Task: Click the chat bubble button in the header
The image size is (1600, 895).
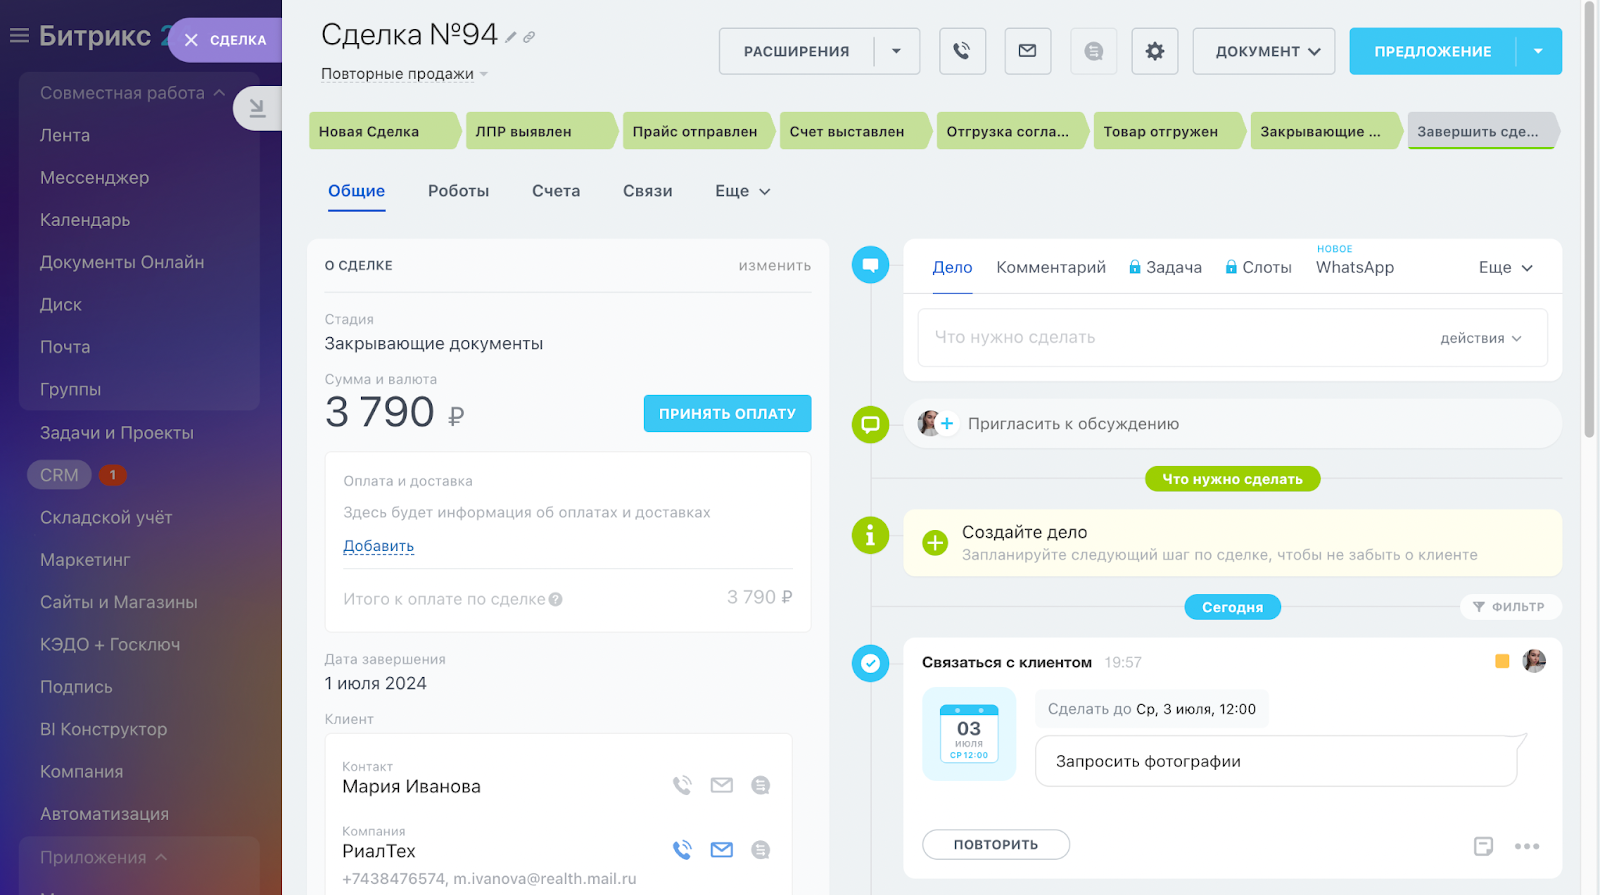Action: (x=1093, y=51)
